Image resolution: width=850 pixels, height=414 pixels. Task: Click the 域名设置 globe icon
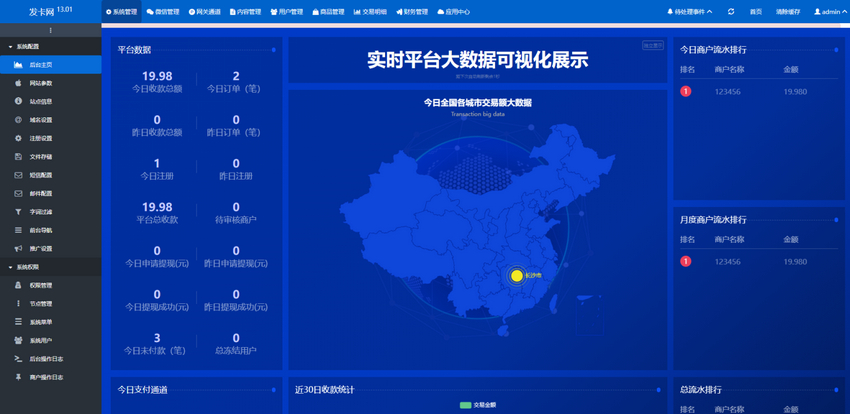(18, 120)
